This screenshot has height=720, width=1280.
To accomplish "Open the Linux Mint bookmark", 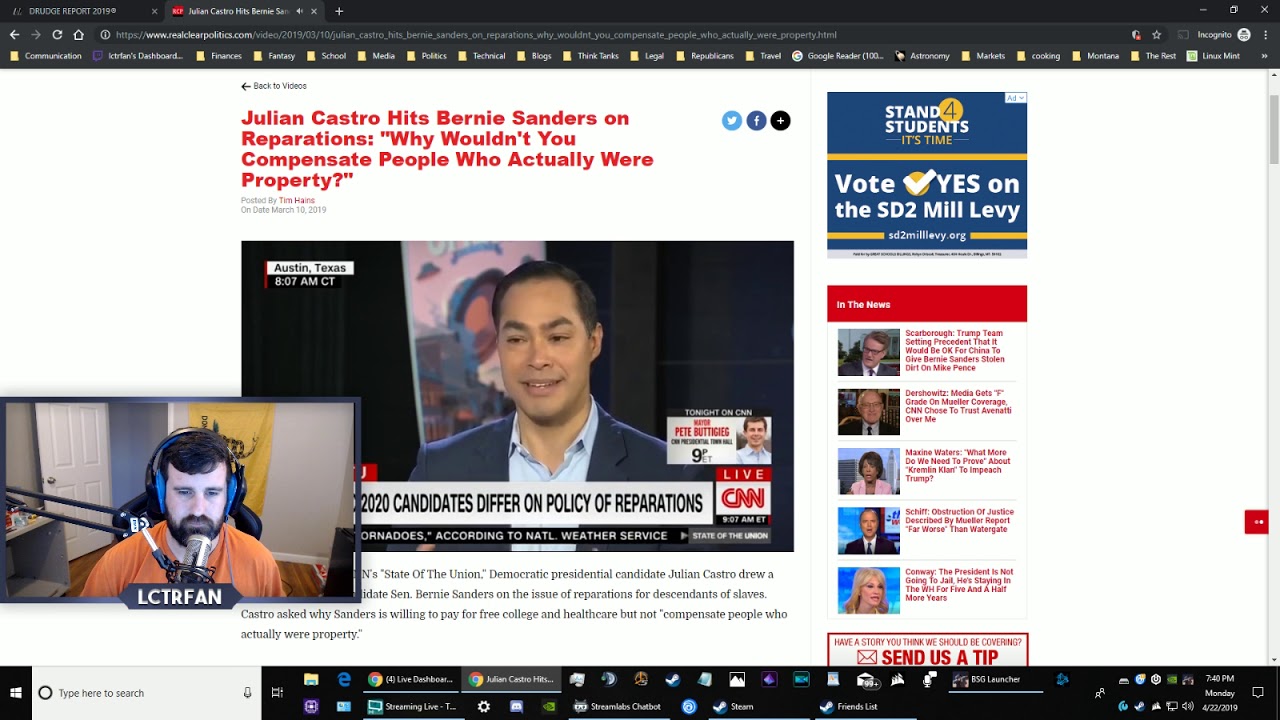I will point(1213,56).
